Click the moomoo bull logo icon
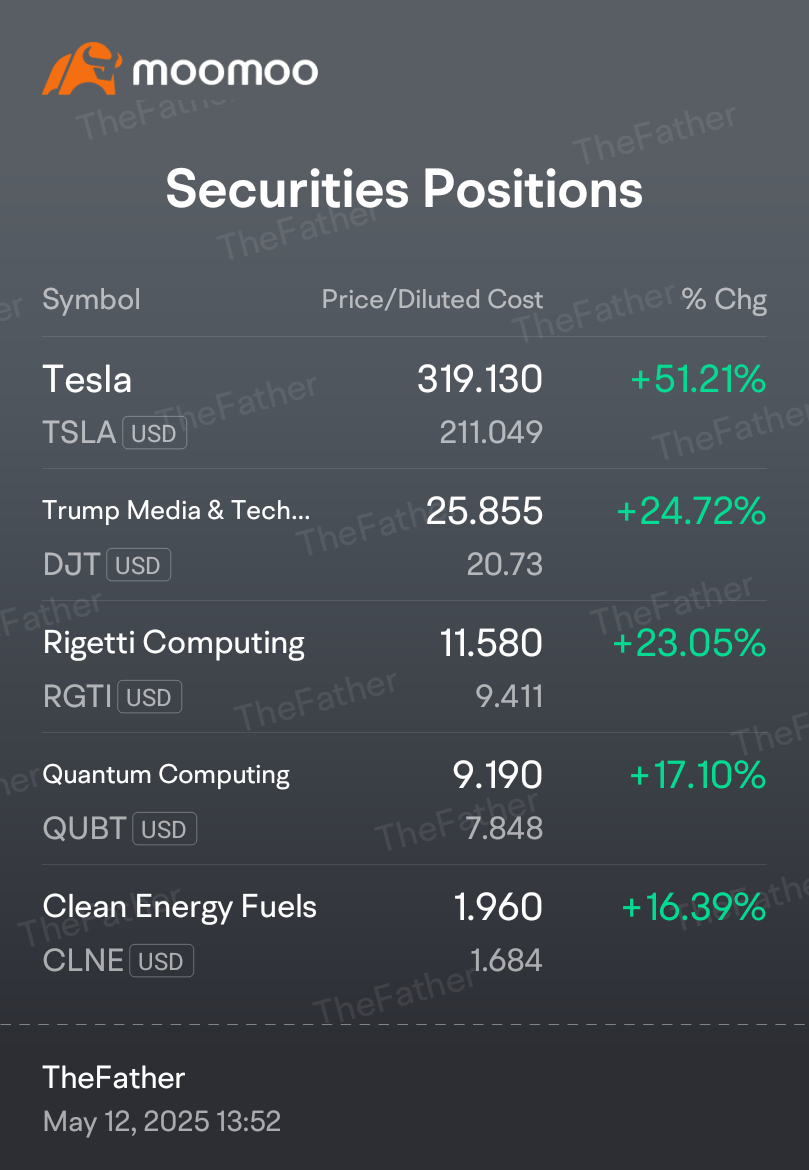This screenshot has width=809, height=1170. [81, 69]
